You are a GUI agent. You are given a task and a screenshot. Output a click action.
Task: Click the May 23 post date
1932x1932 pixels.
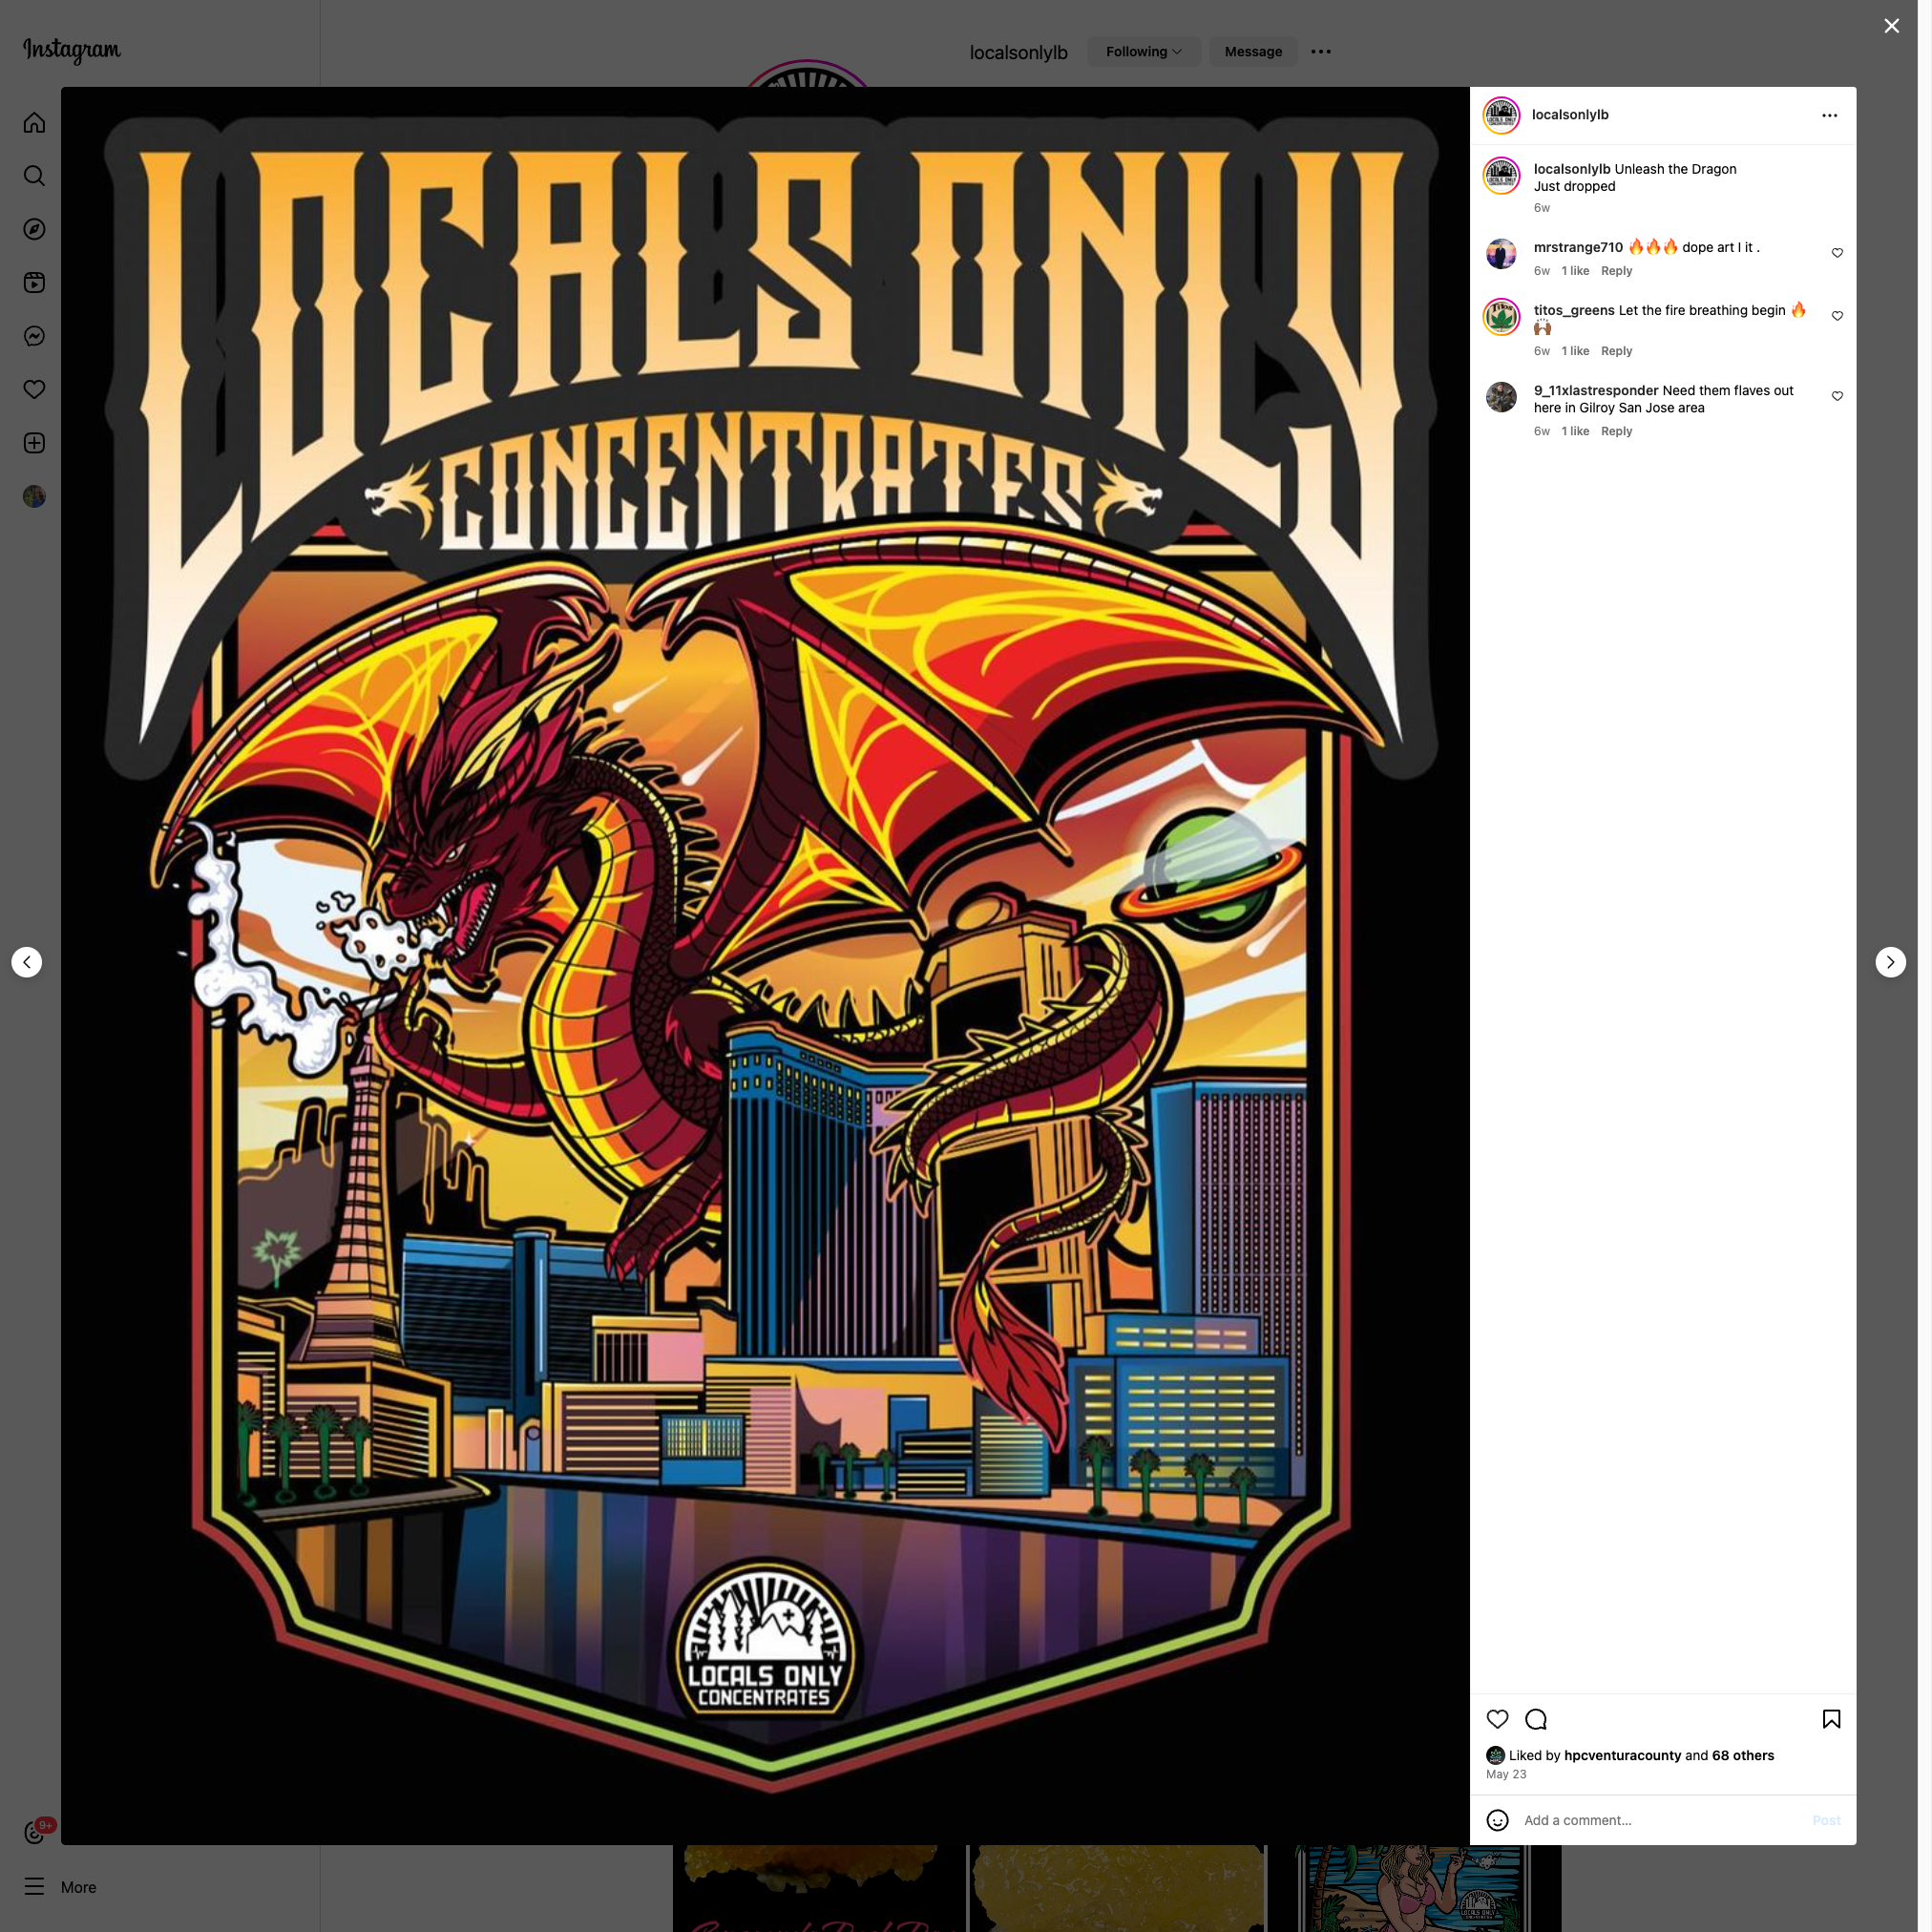pos(1506,1774)
